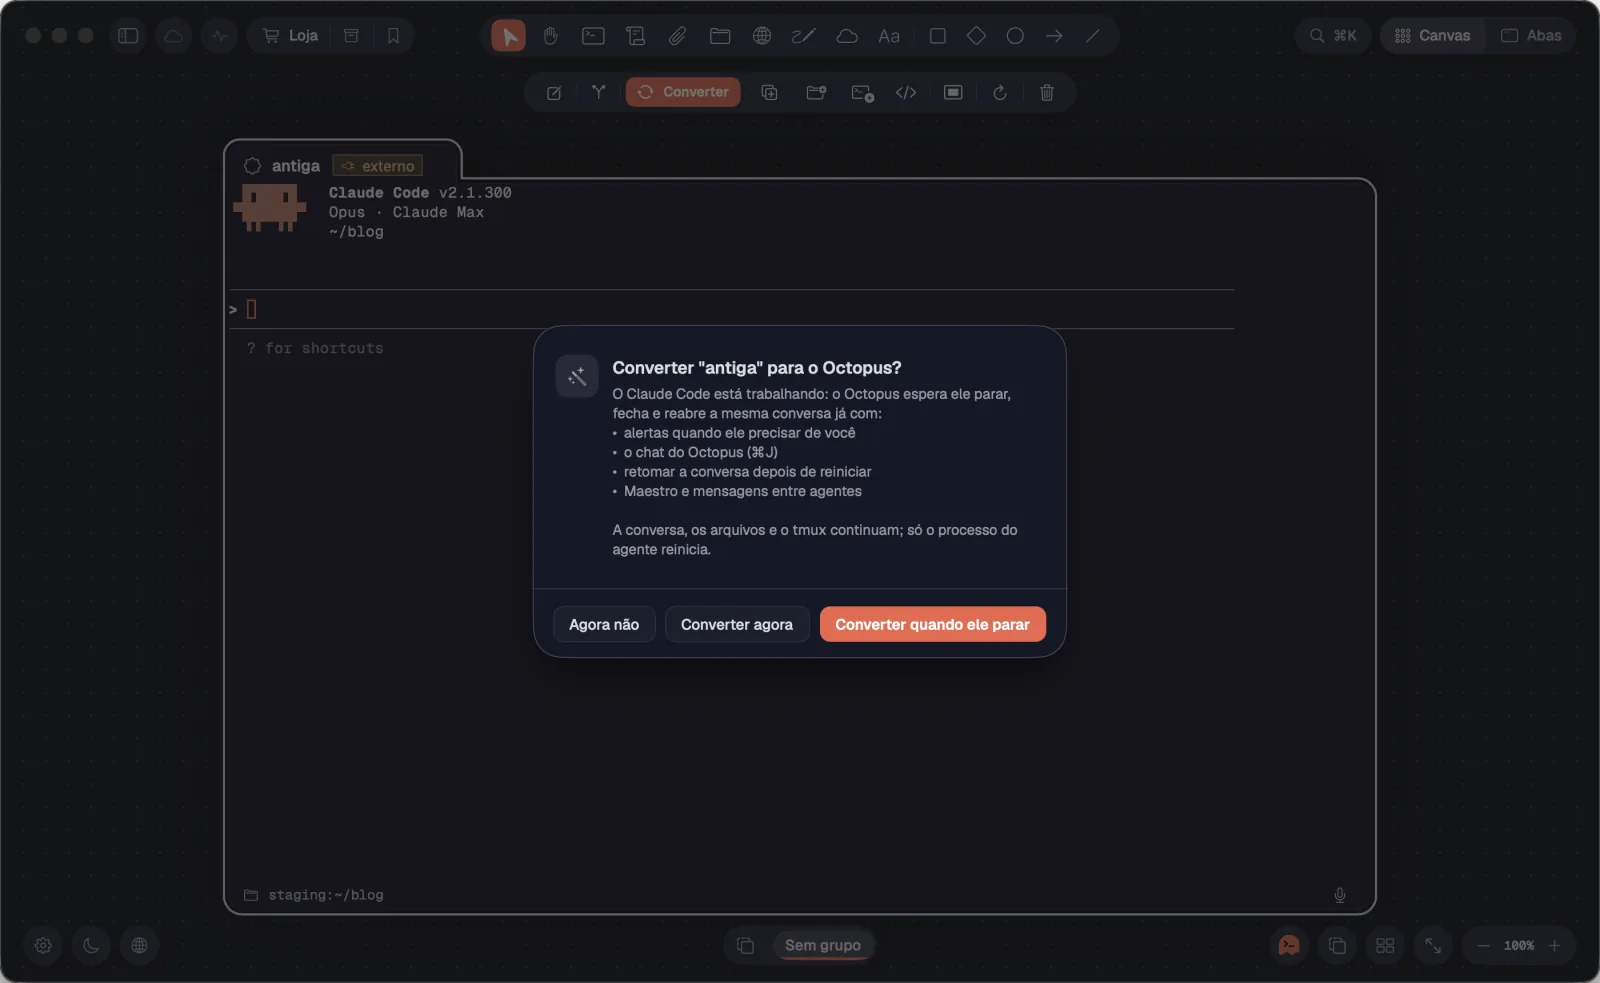Viewport: 1600px width, 983px height.
Task: Open settings gear in bottom bar
Action: pos(43,945)
